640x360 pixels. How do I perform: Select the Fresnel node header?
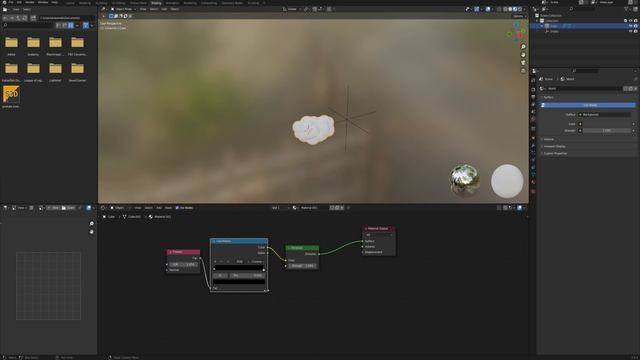183,252
